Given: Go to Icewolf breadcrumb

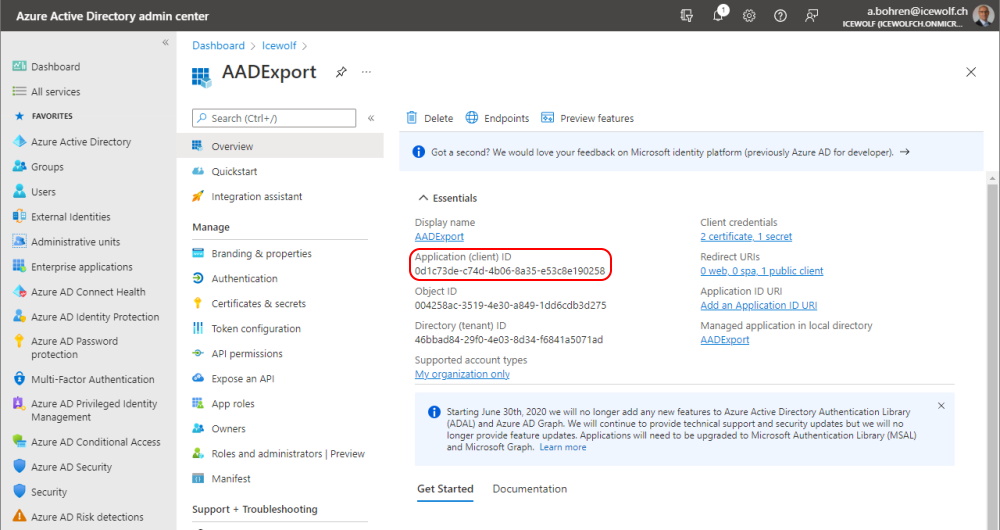Looking at the screenshot, I should [279, 46].
